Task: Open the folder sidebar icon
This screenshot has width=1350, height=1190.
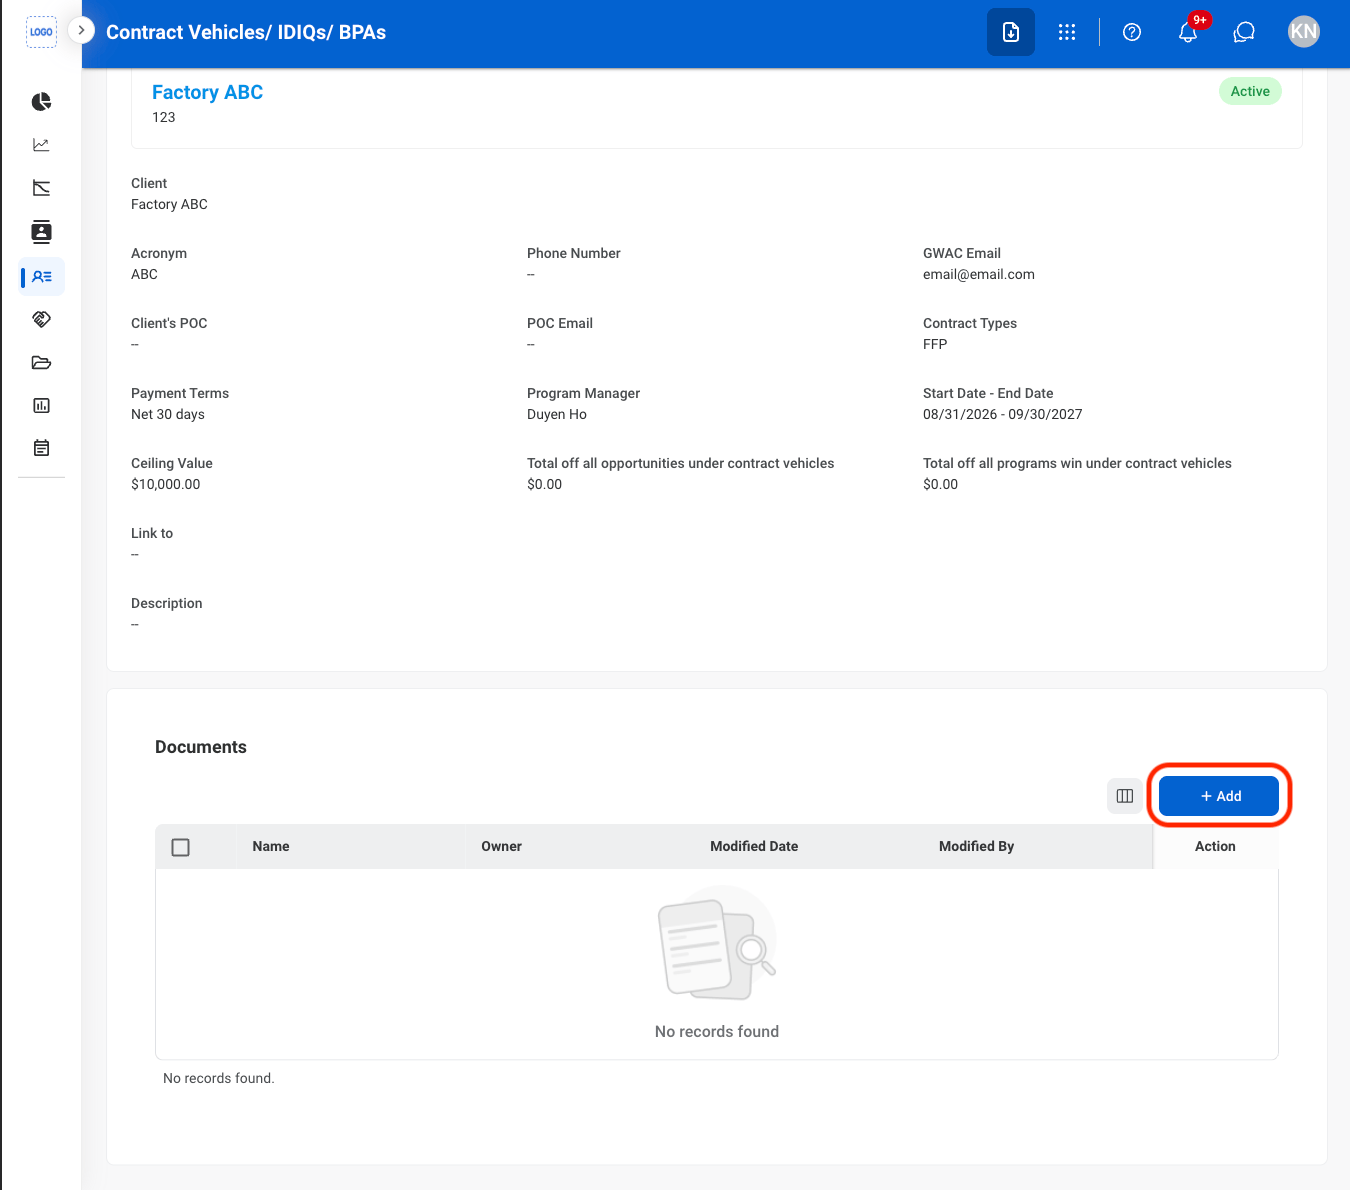Action: pos(41,363)
